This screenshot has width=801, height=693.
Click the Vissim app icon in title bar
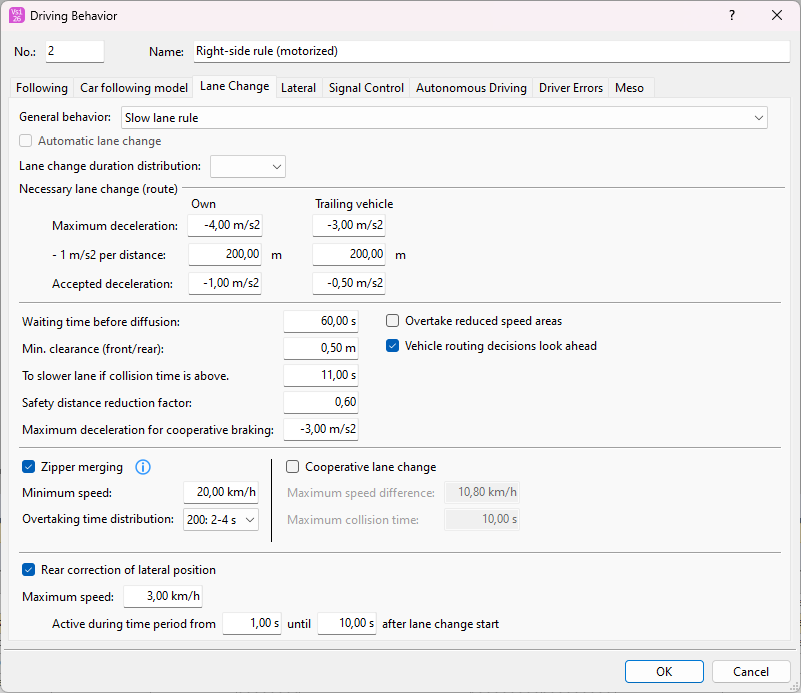(x=16, y=15)
